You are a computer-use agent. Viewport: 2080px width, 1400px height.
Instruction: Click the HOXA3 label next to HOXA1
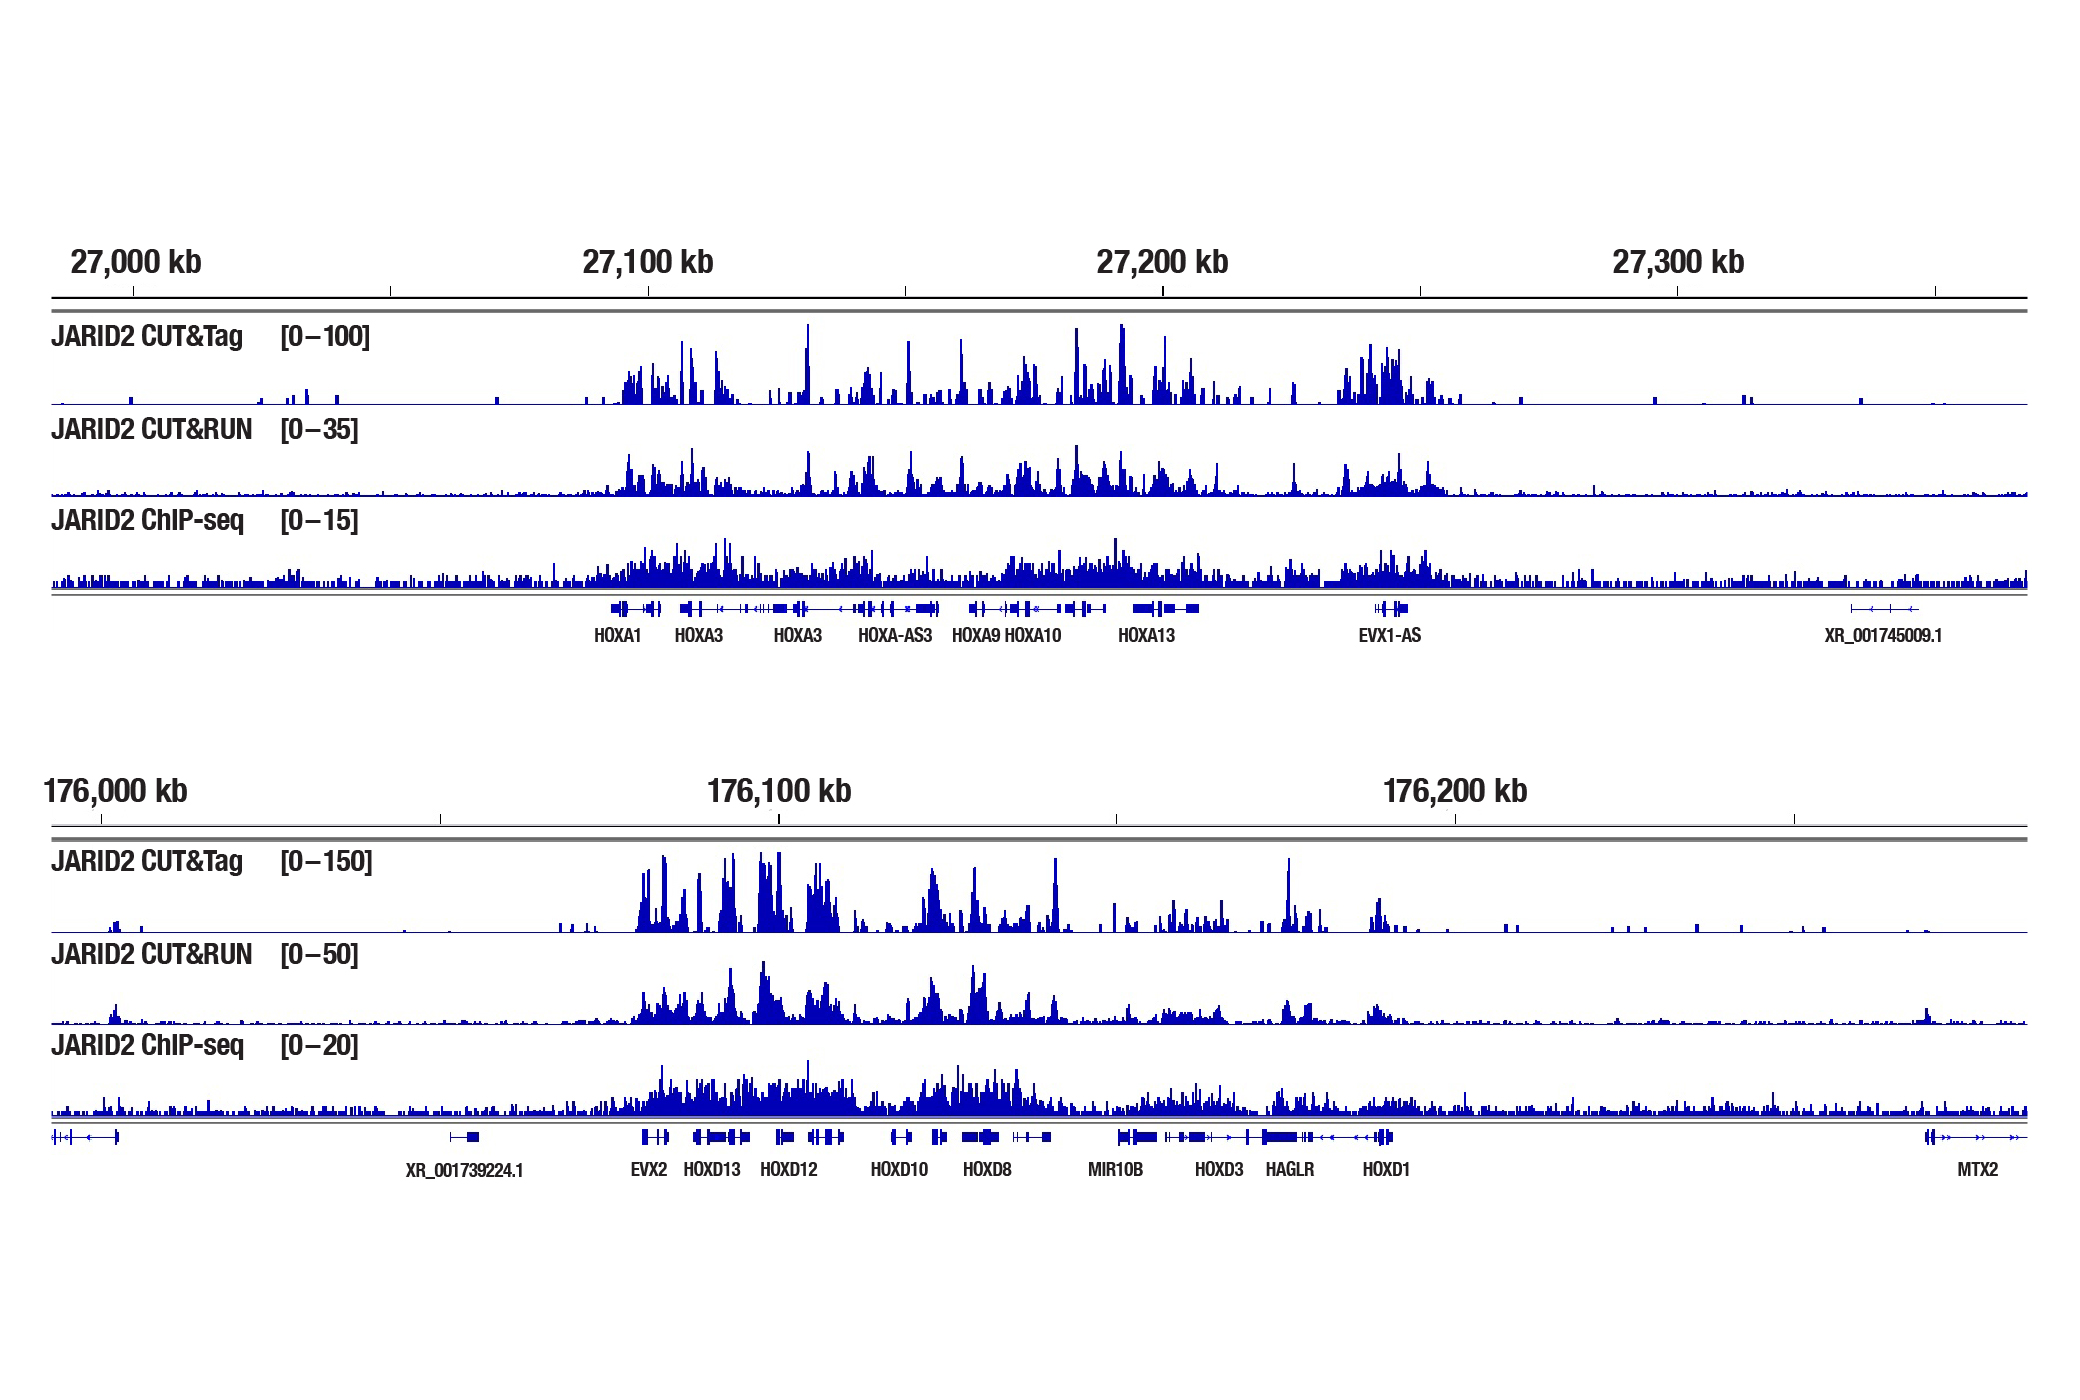(x=699, y=636)
